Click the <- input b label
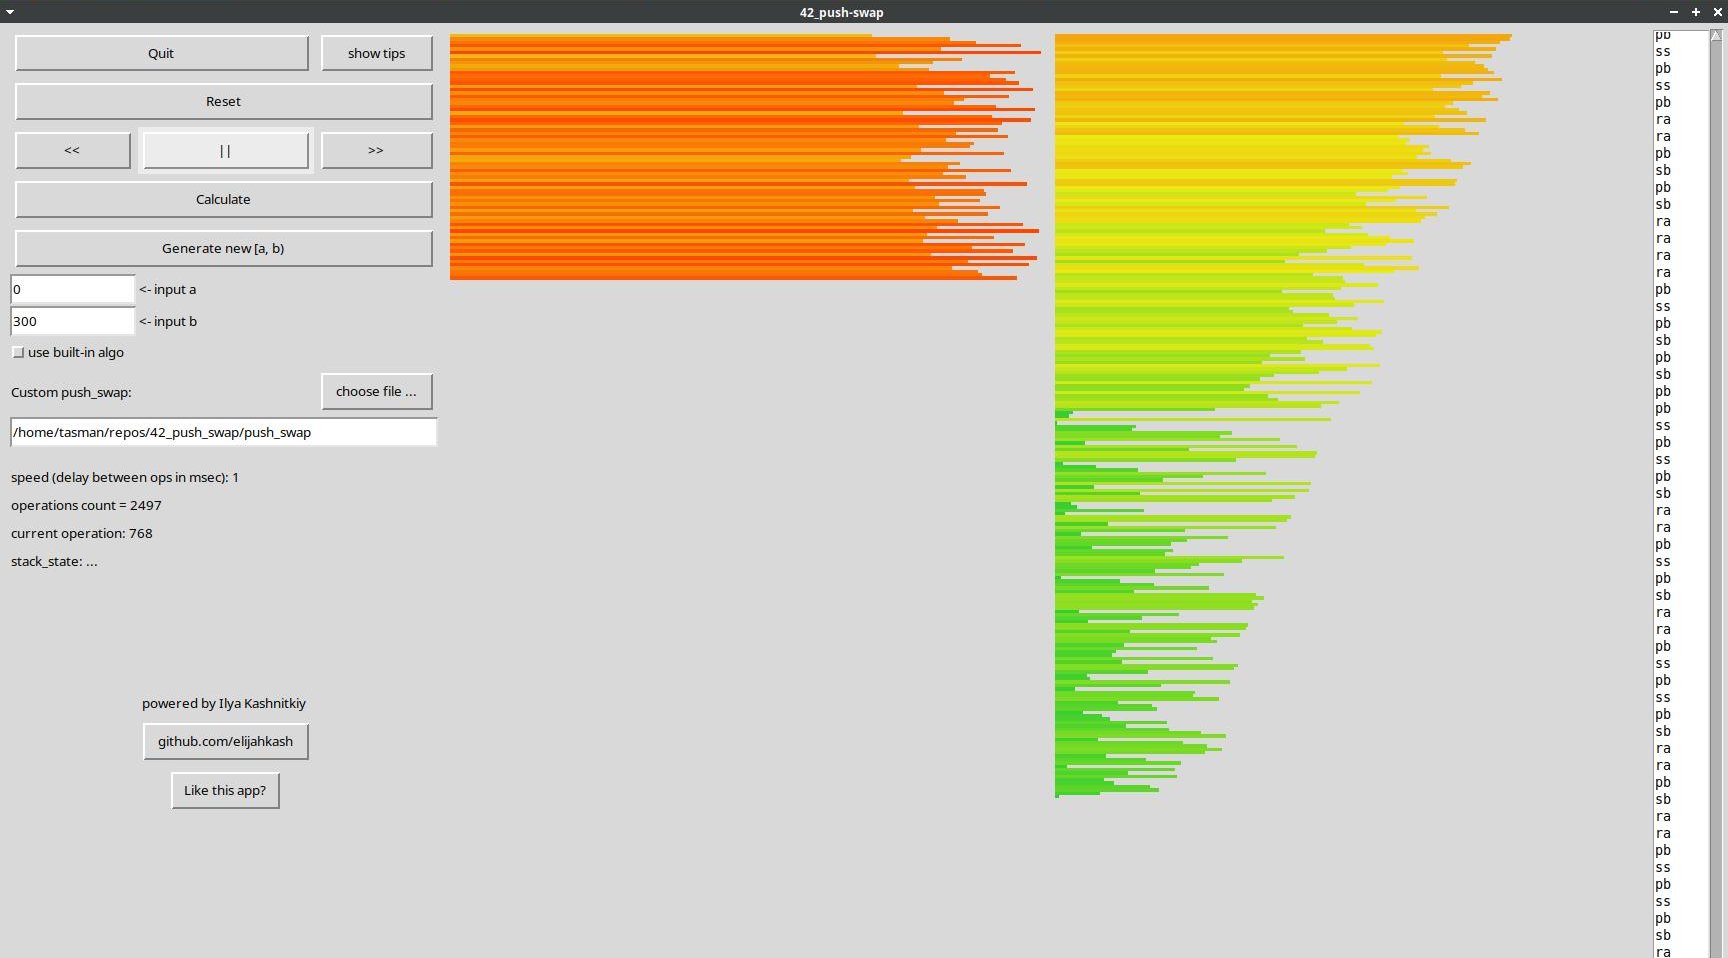The width and height of the screenshot is (1728, 958). (168, 321)
